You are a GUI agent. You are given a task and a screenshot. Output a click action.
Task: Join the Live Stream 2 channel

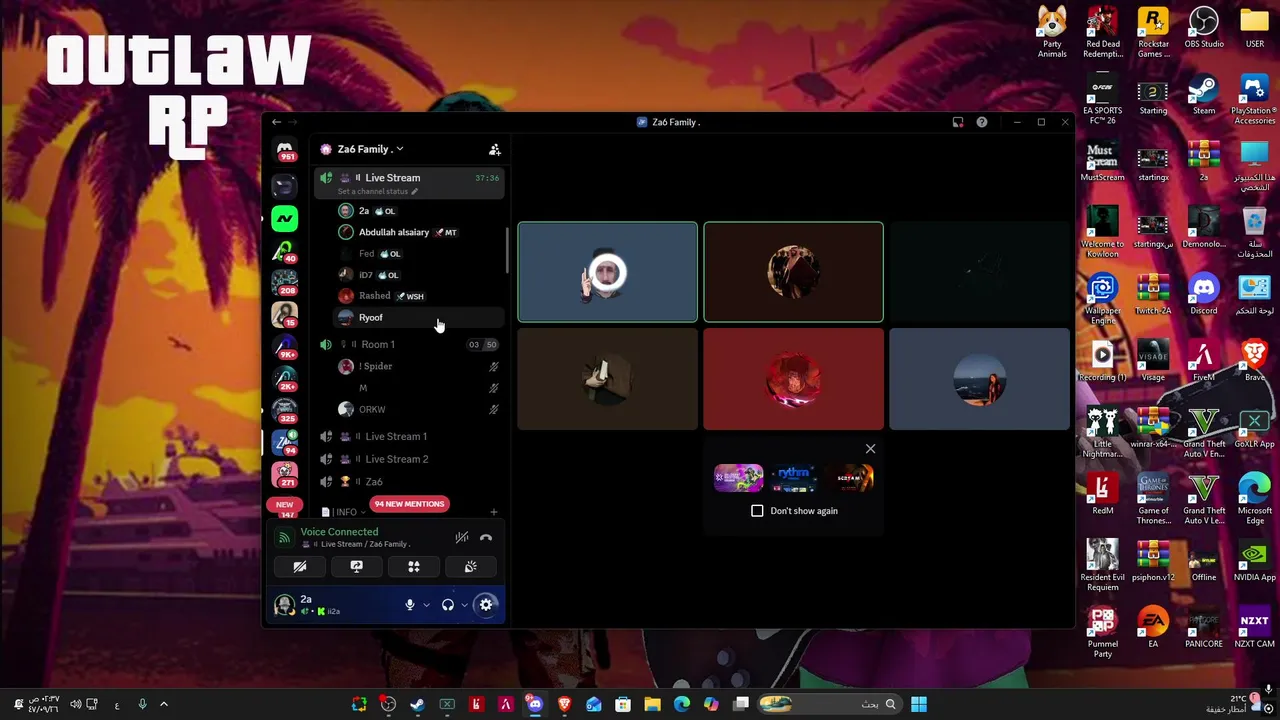408,459
